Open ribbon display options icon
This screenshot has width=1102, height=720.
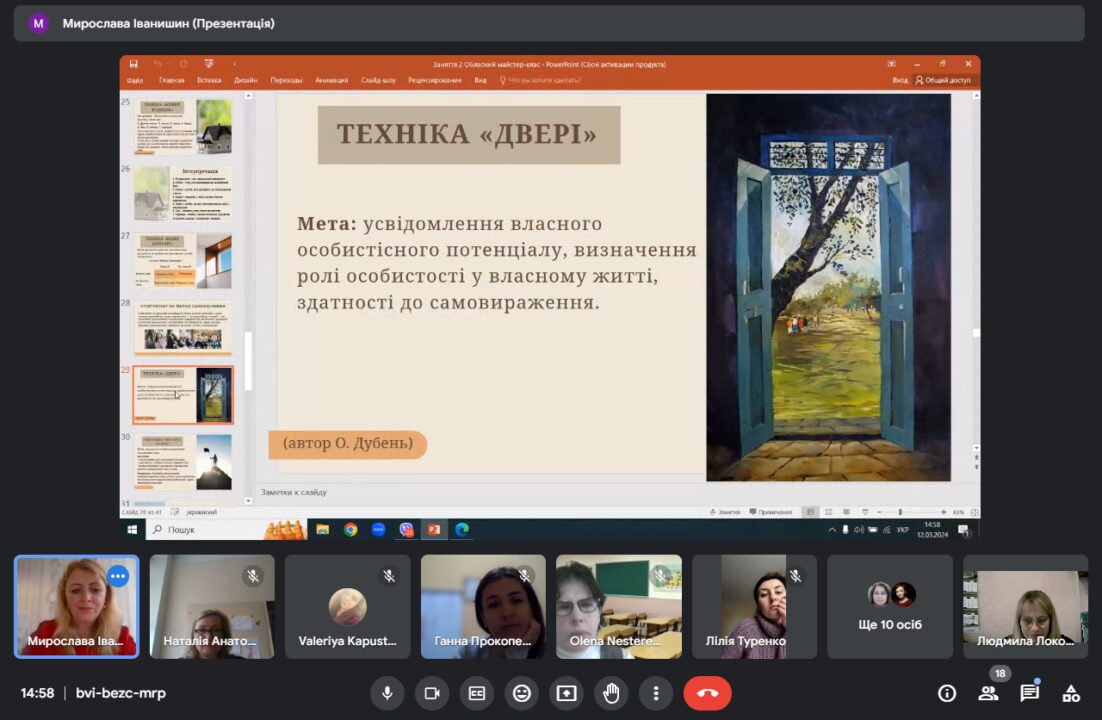(891, 64)
